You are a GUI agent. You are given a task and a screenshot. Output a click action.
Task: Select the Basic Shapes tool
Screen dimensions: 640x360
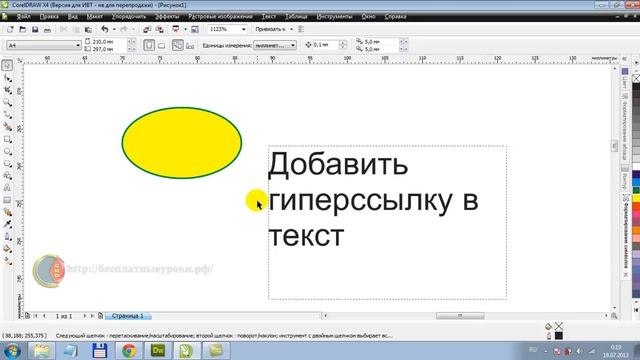pos(7,176)
